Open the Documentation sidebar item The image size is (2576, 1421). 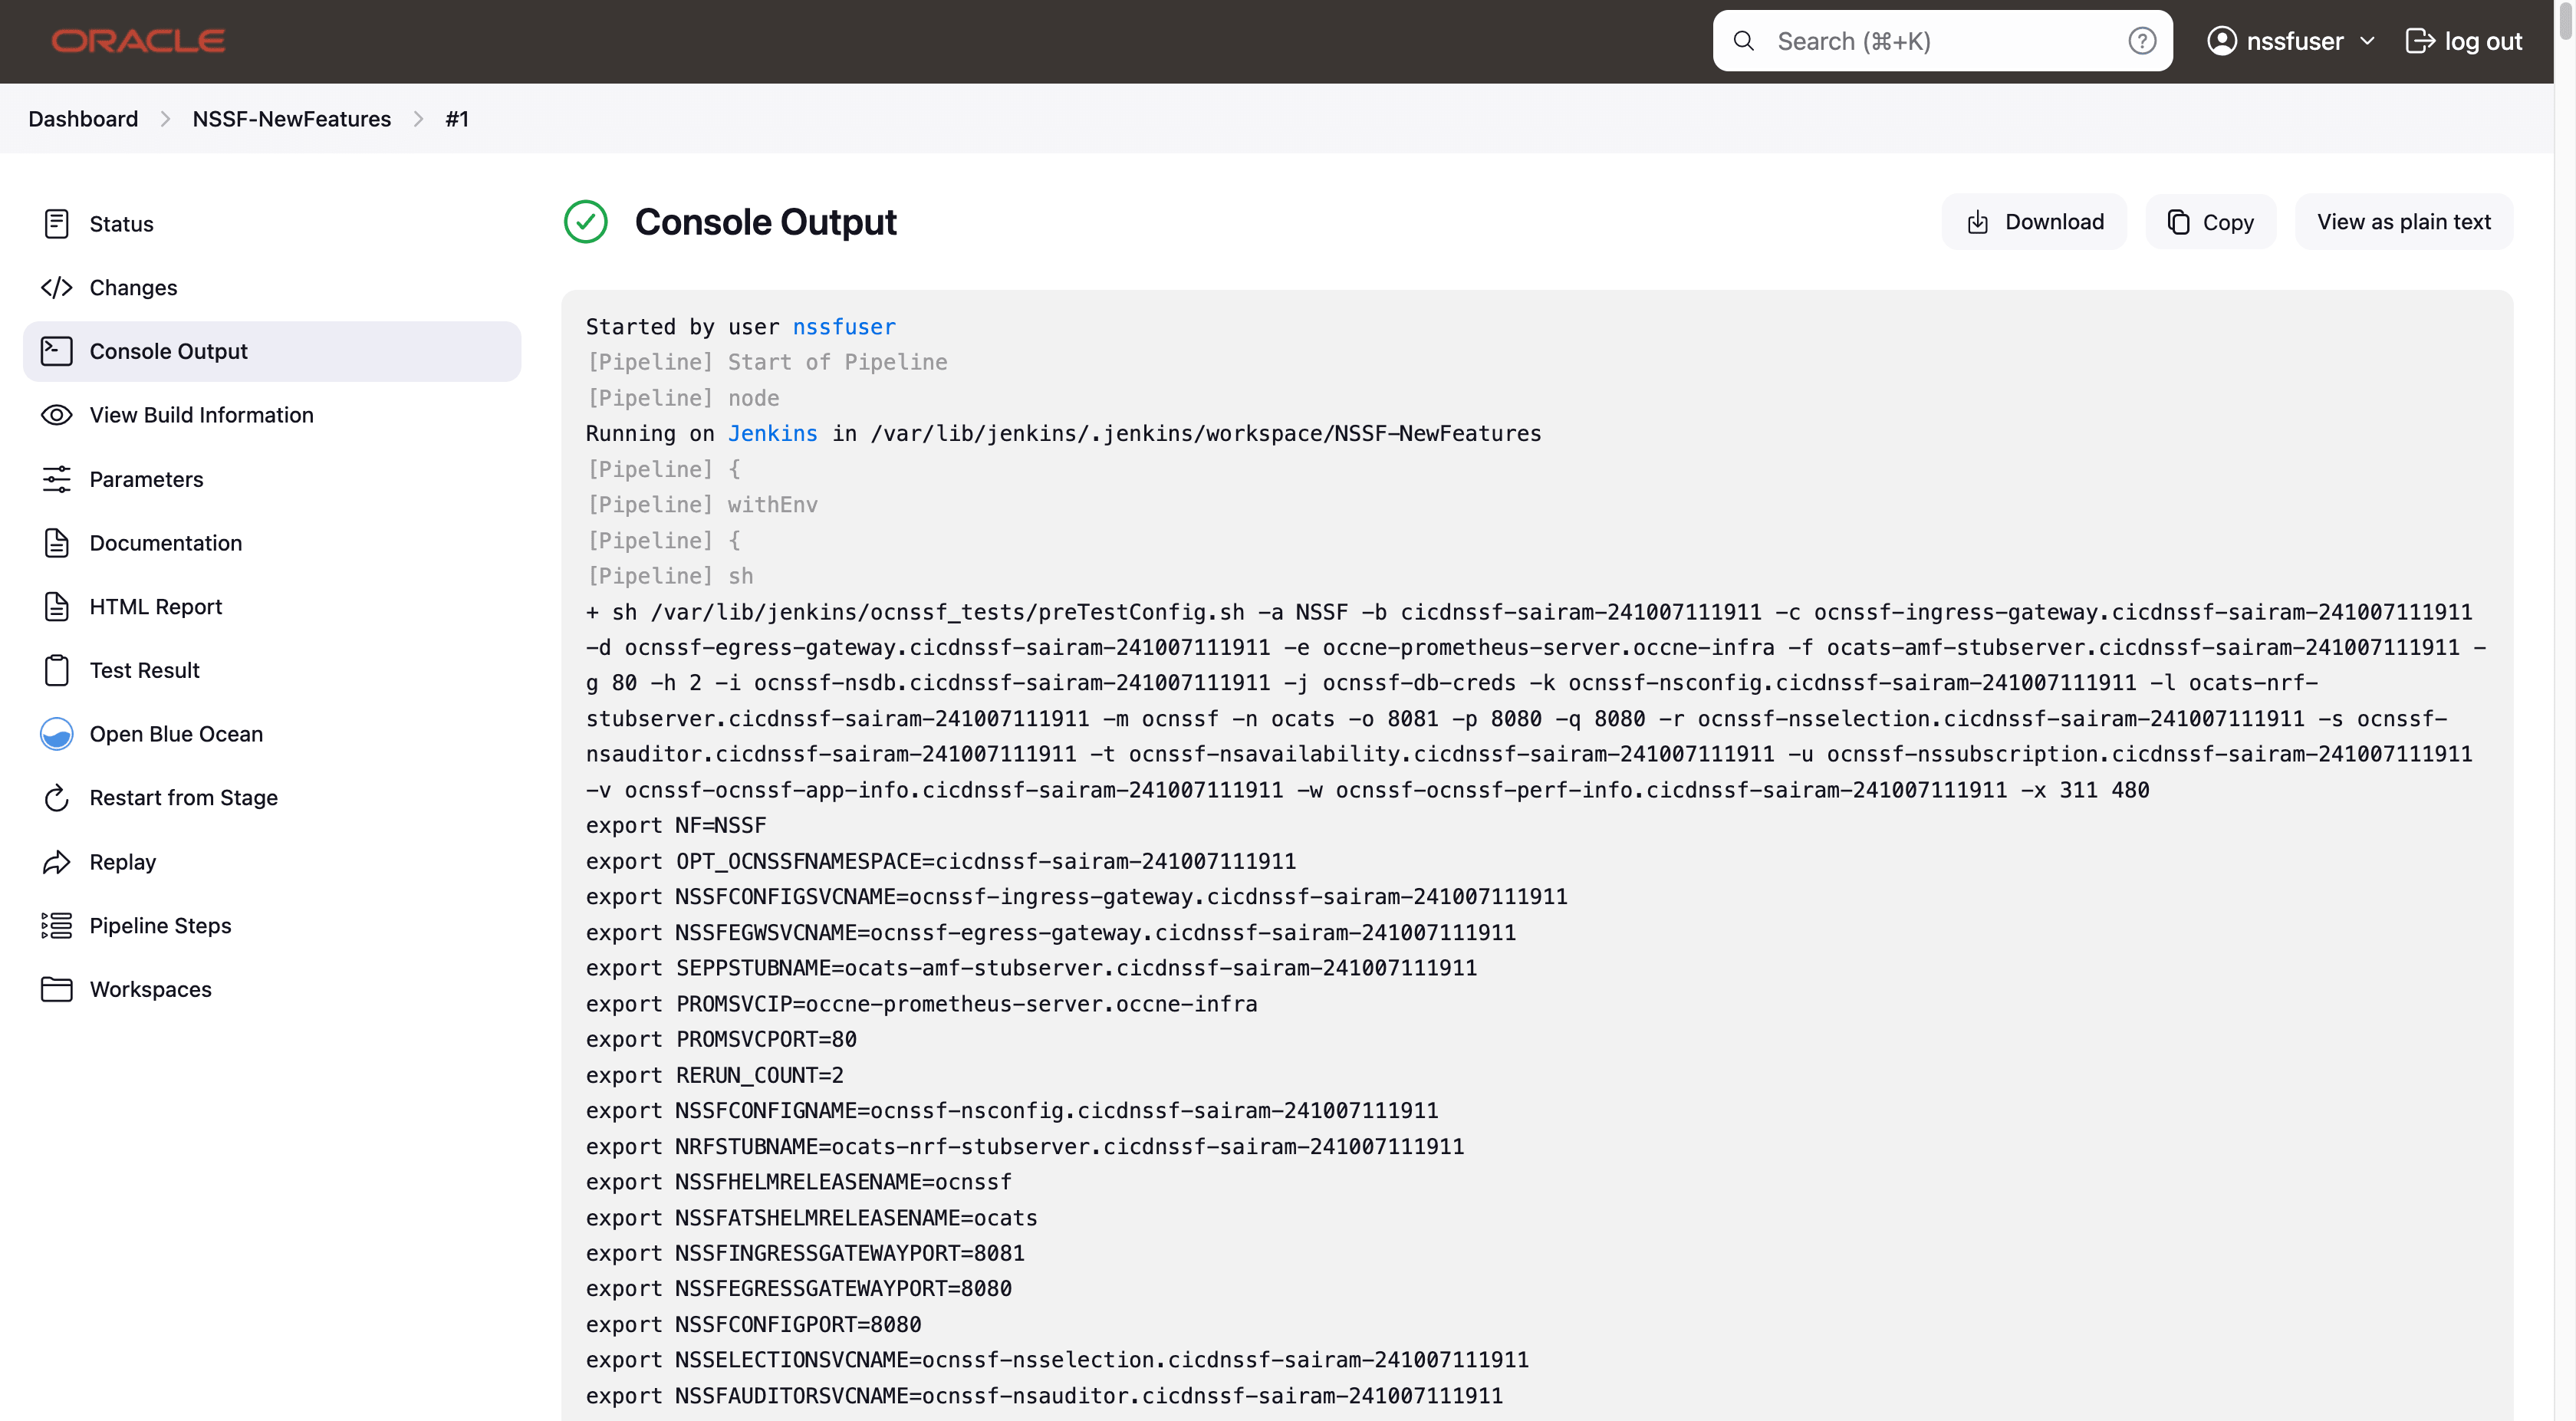(165, 543)
